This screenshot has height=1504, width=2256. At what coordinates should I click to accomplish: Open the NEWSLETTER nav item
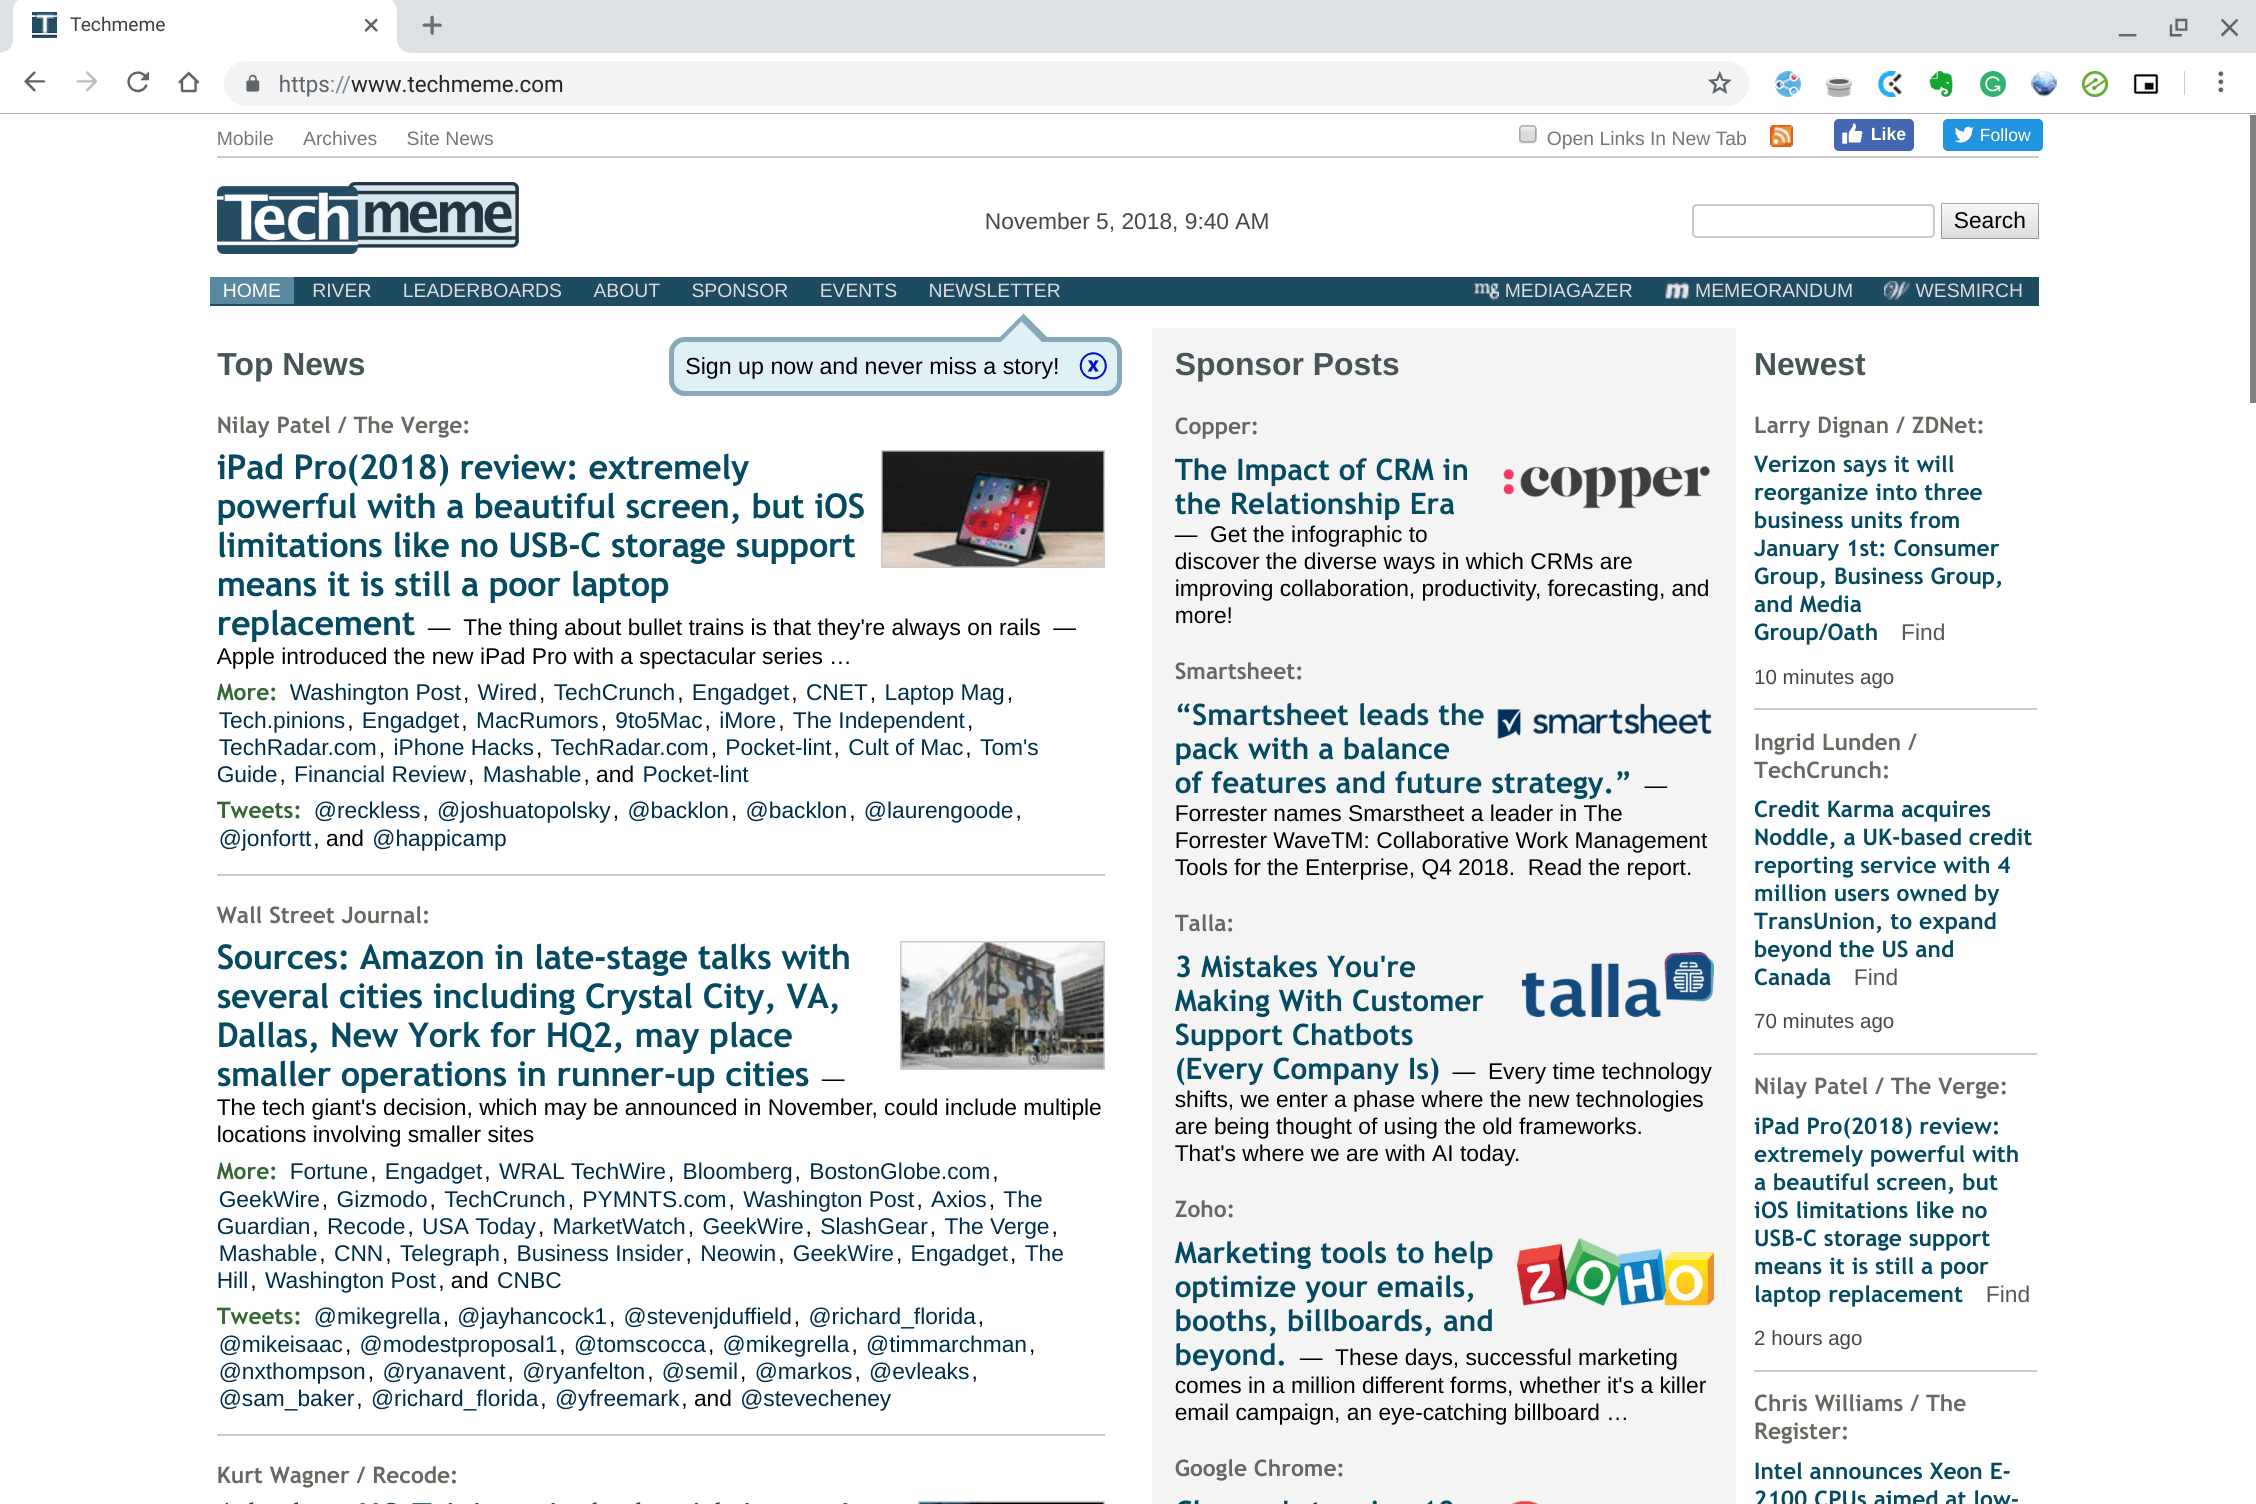(994, 291)
